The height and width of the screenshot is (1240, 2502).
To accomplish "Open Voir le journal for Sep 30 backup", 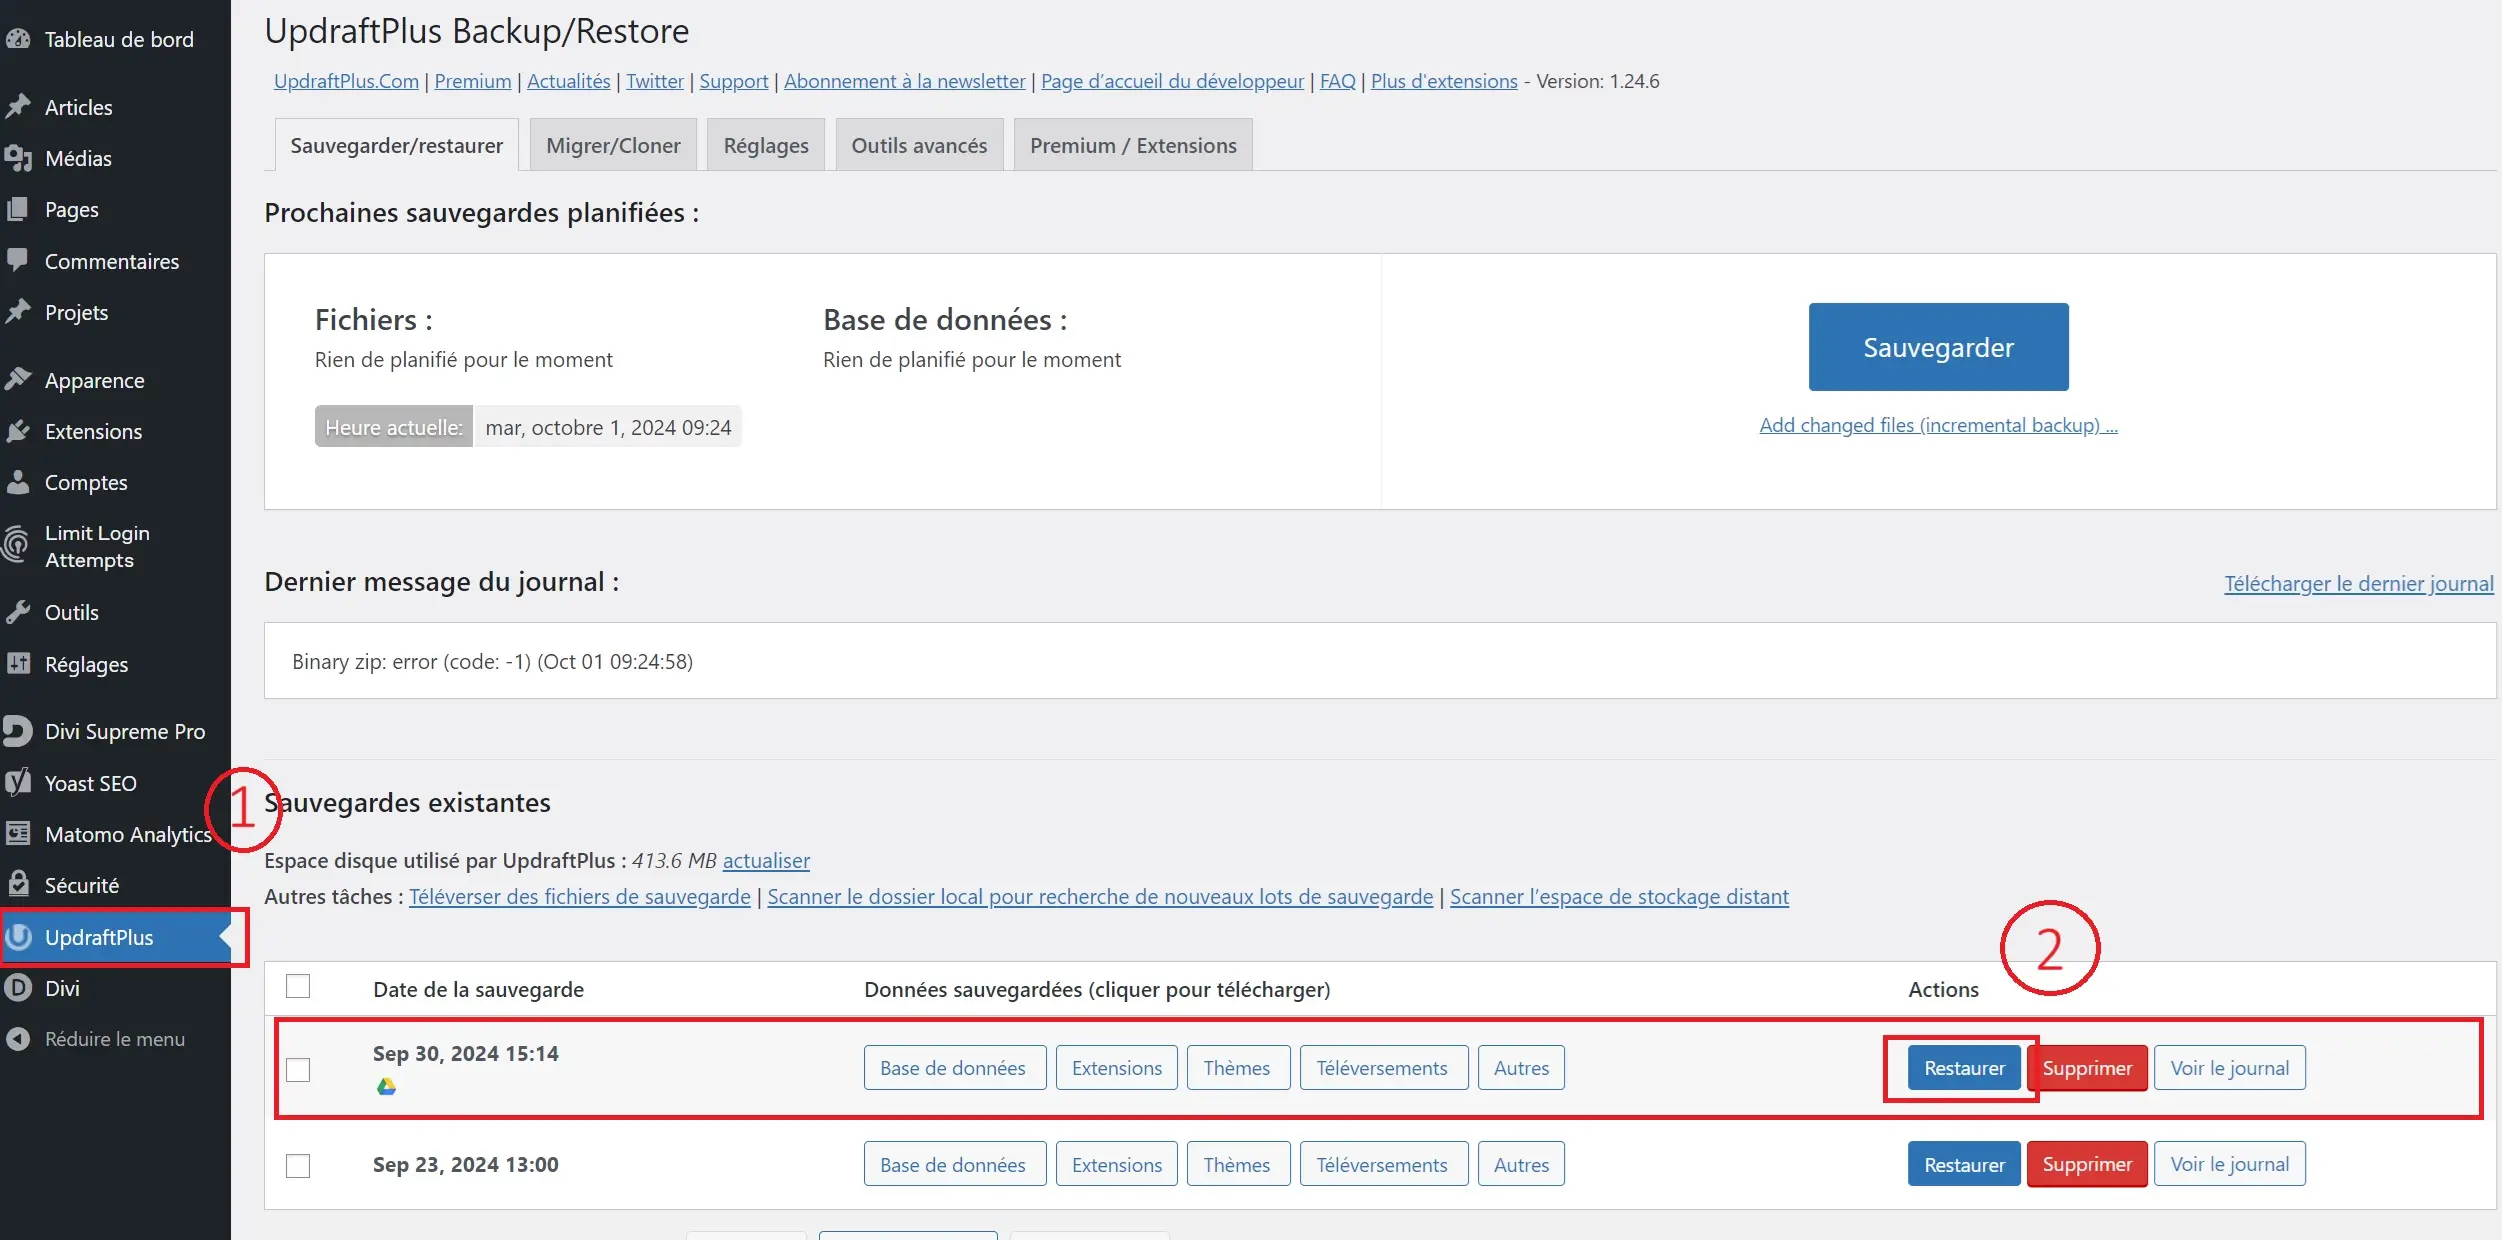I will click(x=2229, y=1068).
